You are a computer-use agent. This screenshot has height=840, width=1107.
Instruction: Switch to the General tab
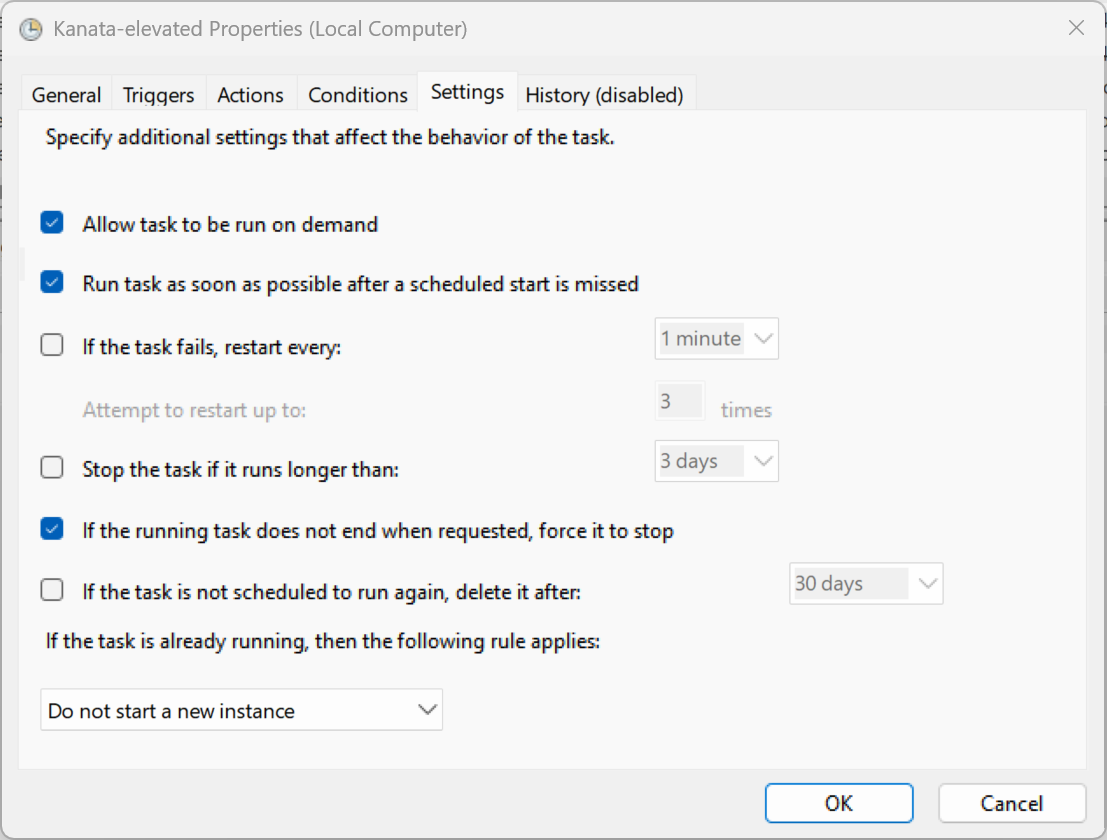(x=66, y=95)
